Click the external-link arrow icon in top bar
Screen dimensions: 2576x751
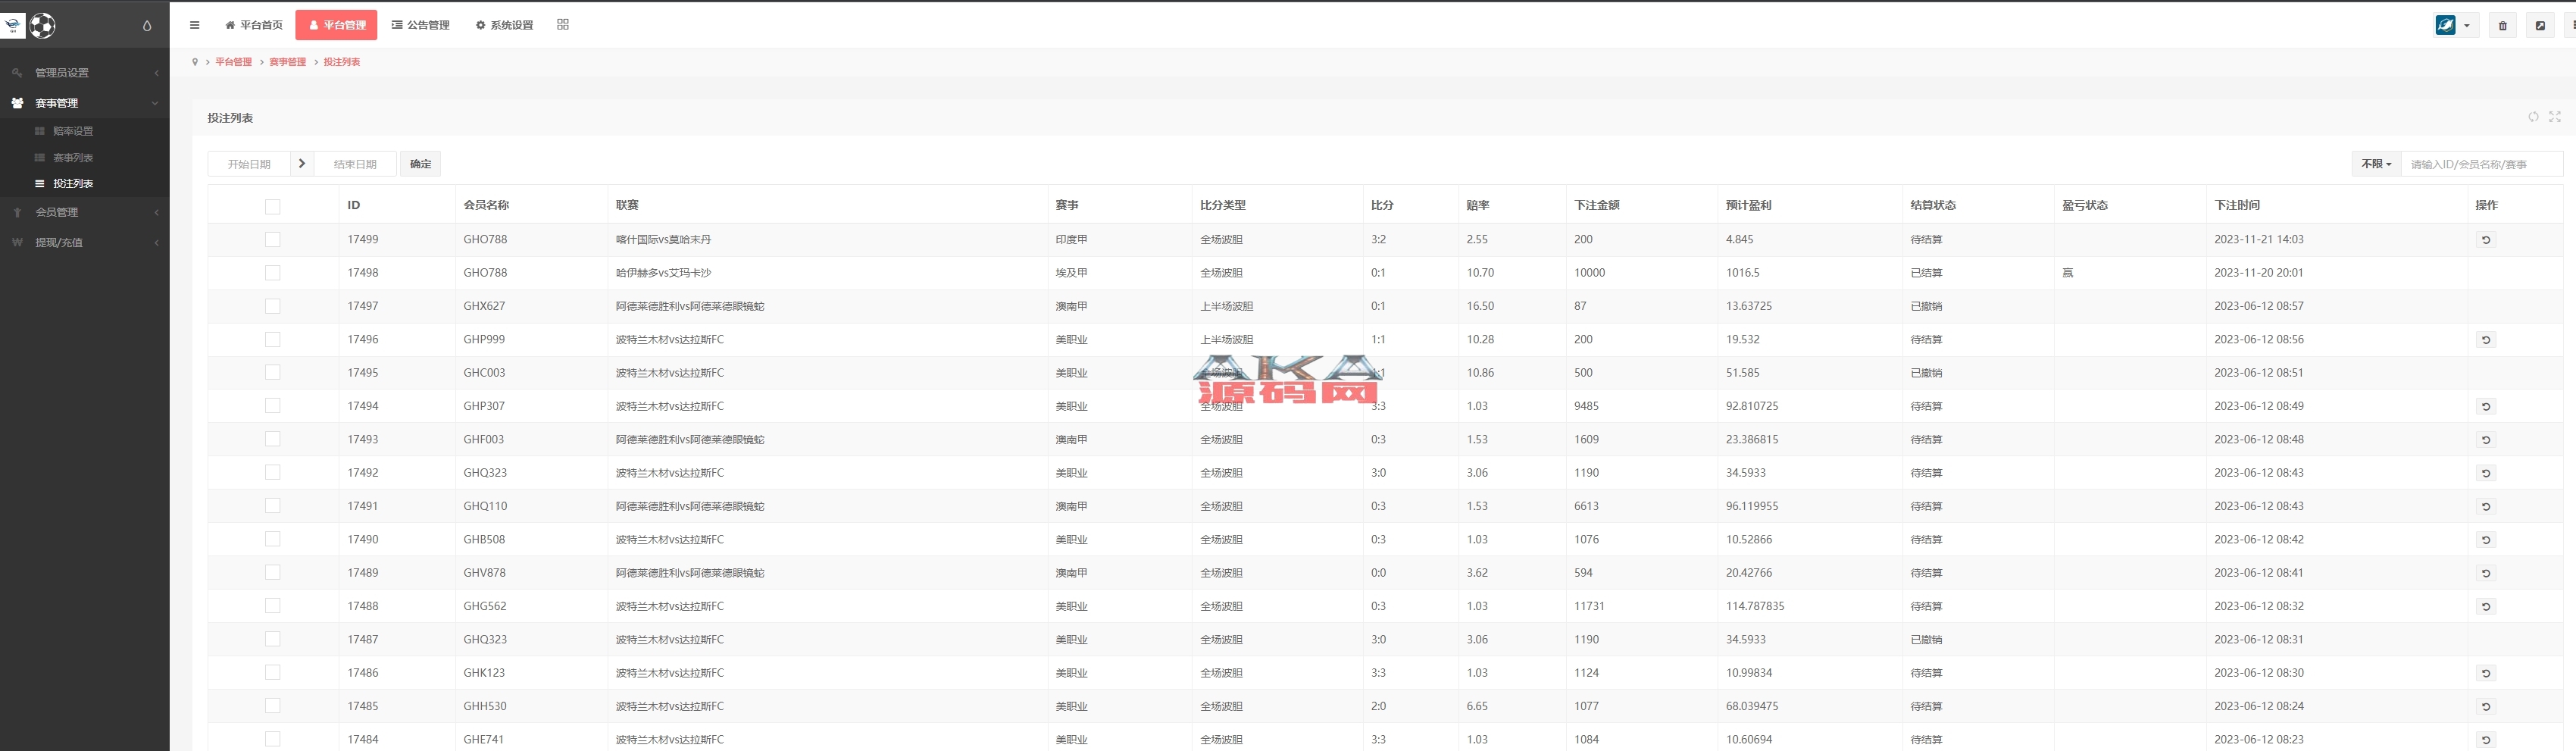tap(2540, 26)
